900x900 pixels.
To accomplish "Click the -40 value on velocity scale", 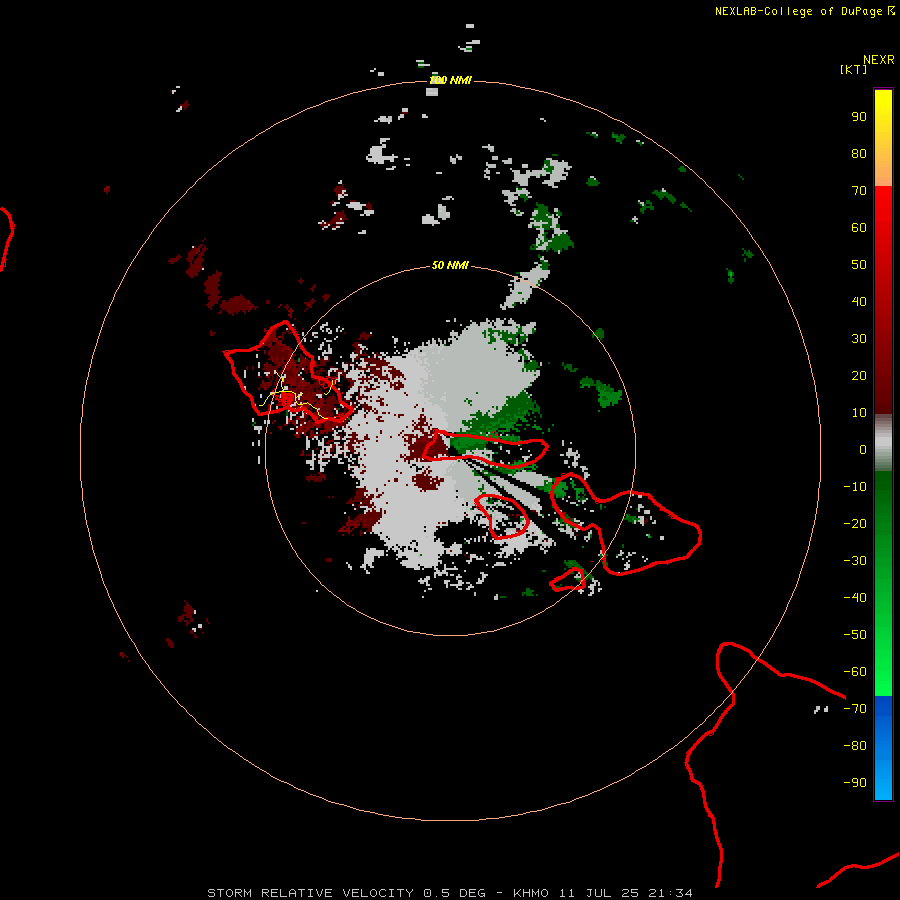I will tap(855, 598).
